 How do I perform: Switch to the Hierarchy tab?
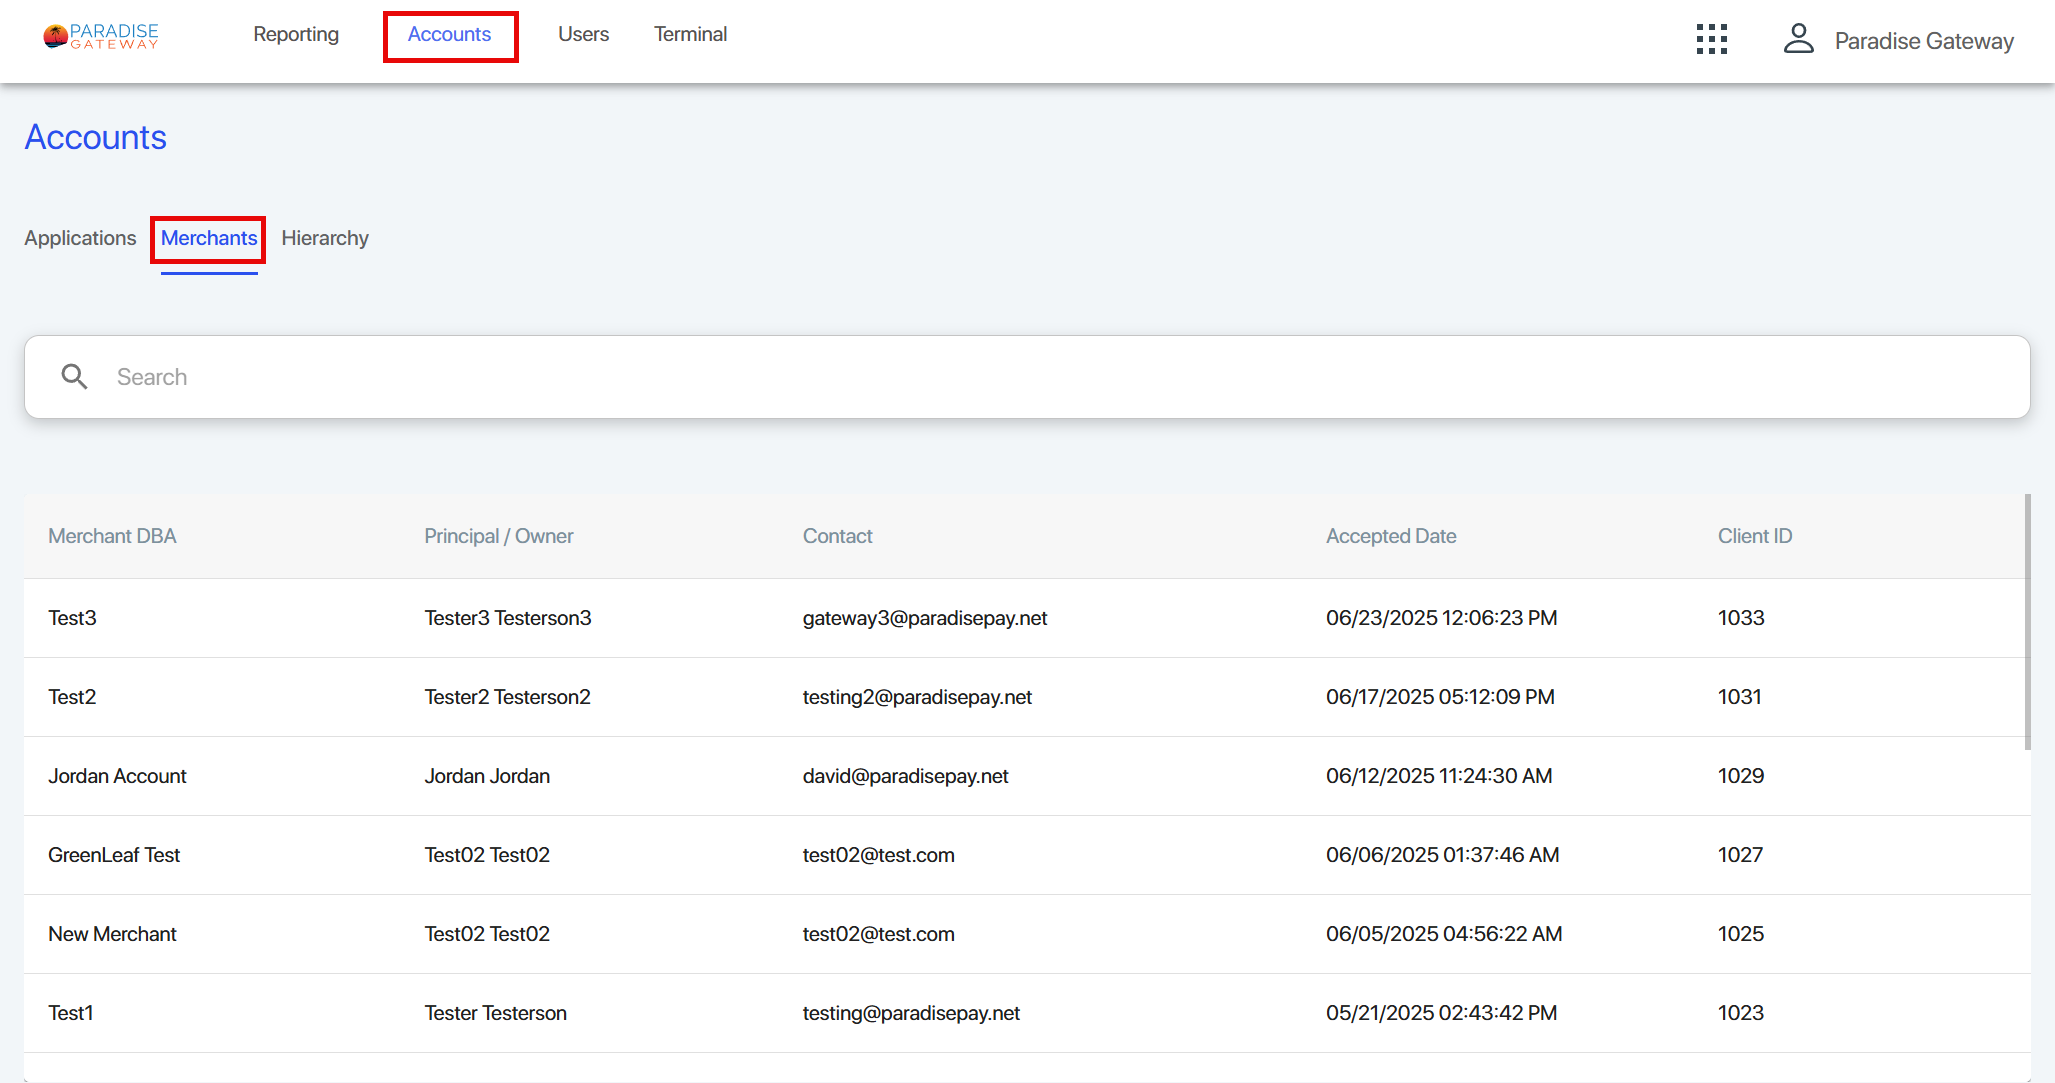pyautogui.click(x=325, y=238)
